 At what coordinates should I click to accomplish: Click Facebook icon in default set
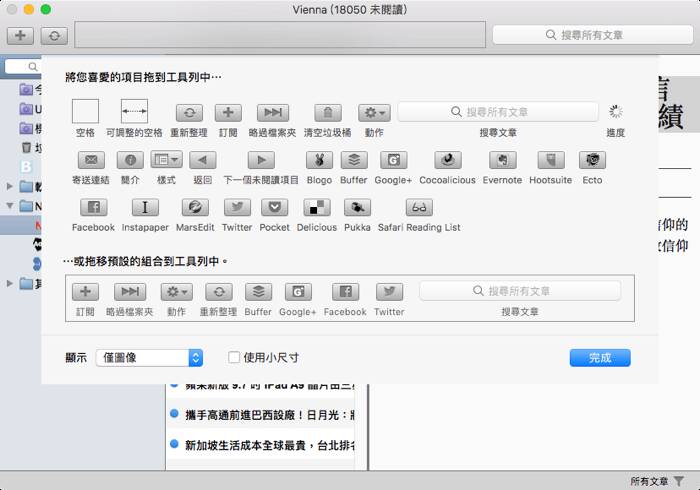346,292
